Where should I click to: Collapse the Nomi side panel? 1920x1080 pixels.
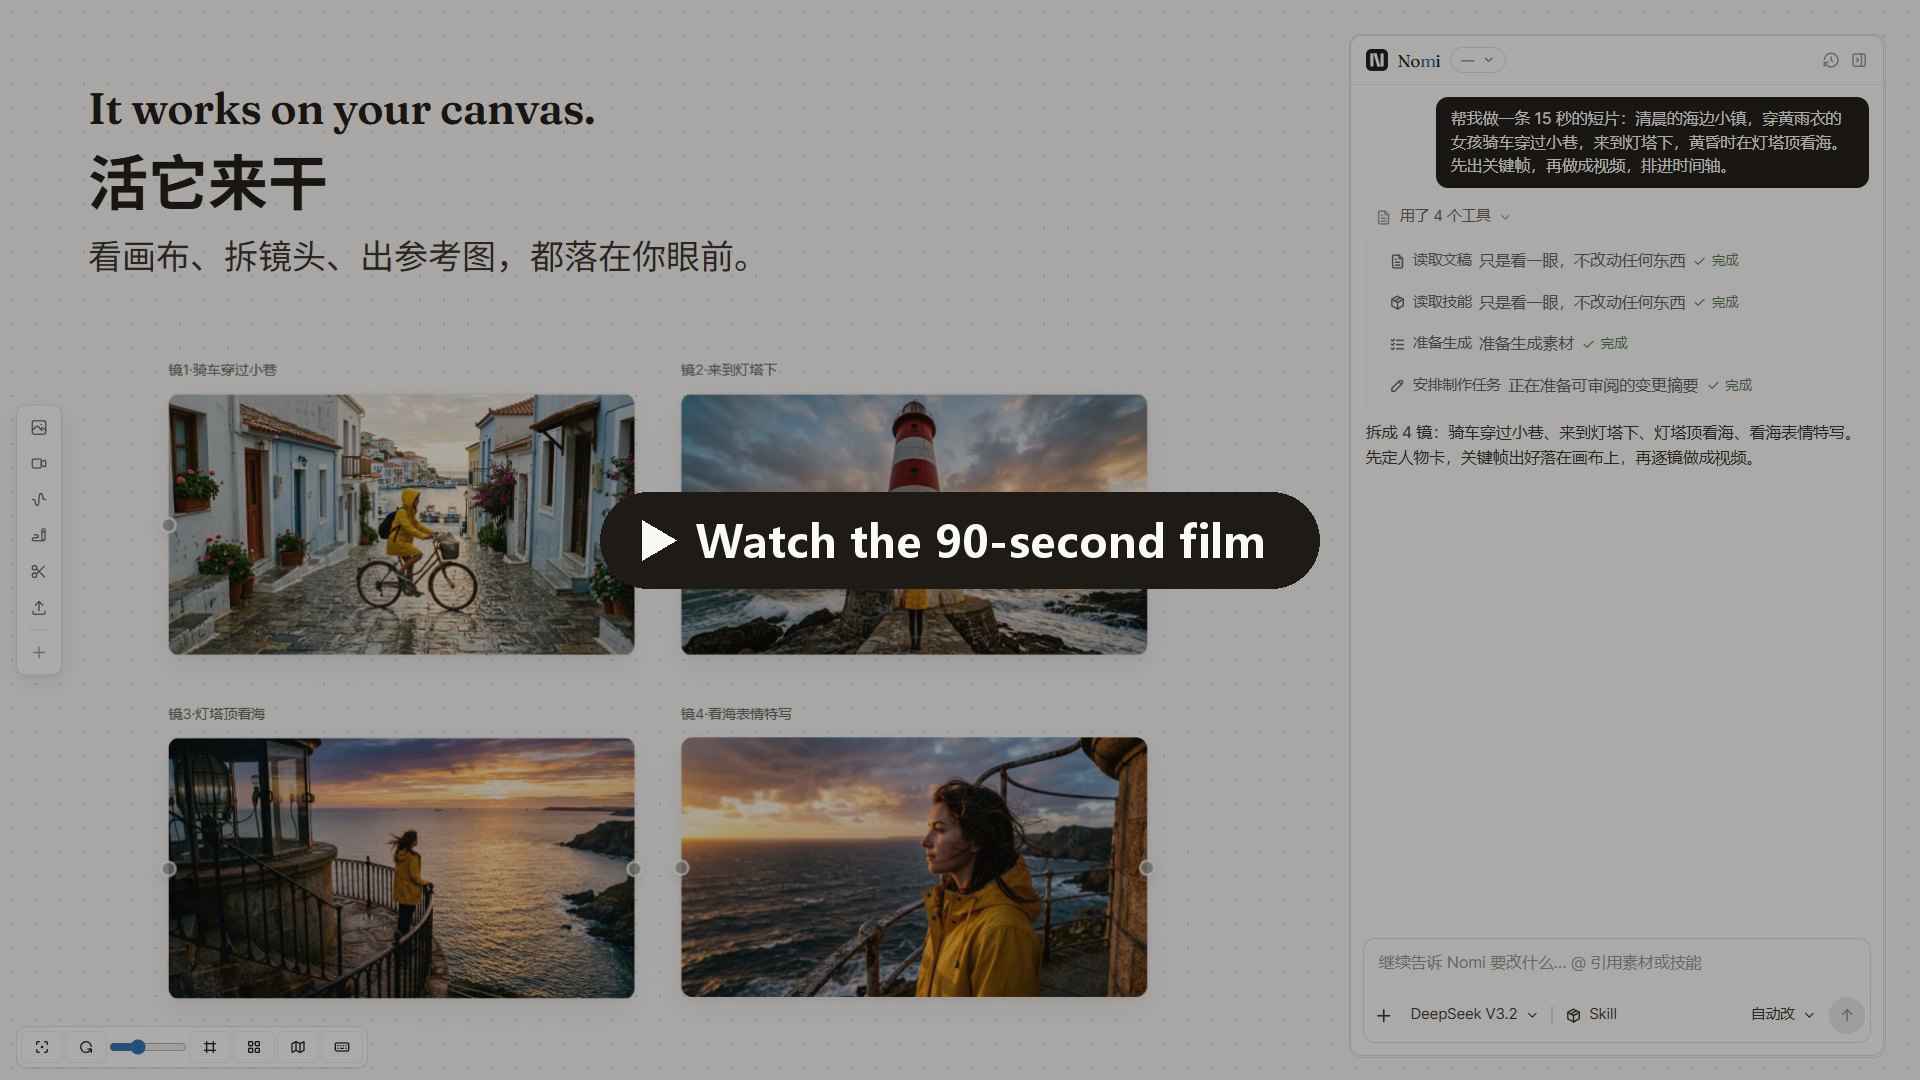coord(1859,60)
